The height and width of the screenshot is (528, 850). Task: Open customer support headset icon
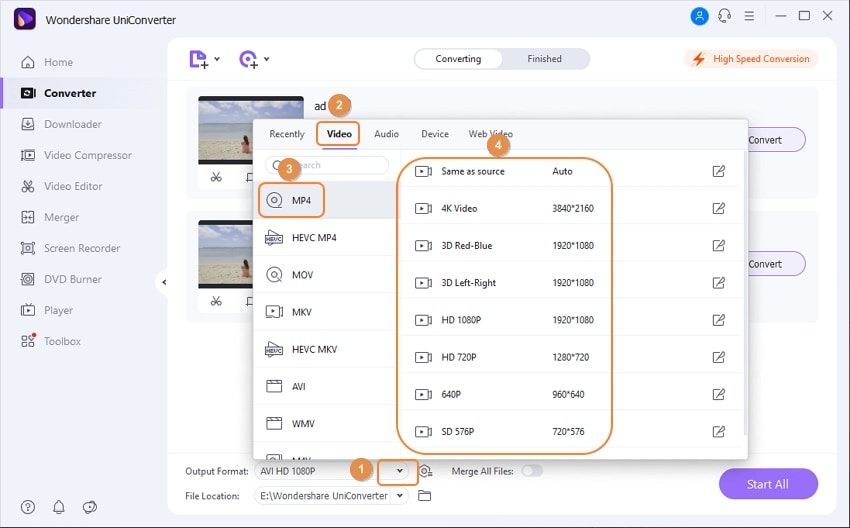point(724,16)
